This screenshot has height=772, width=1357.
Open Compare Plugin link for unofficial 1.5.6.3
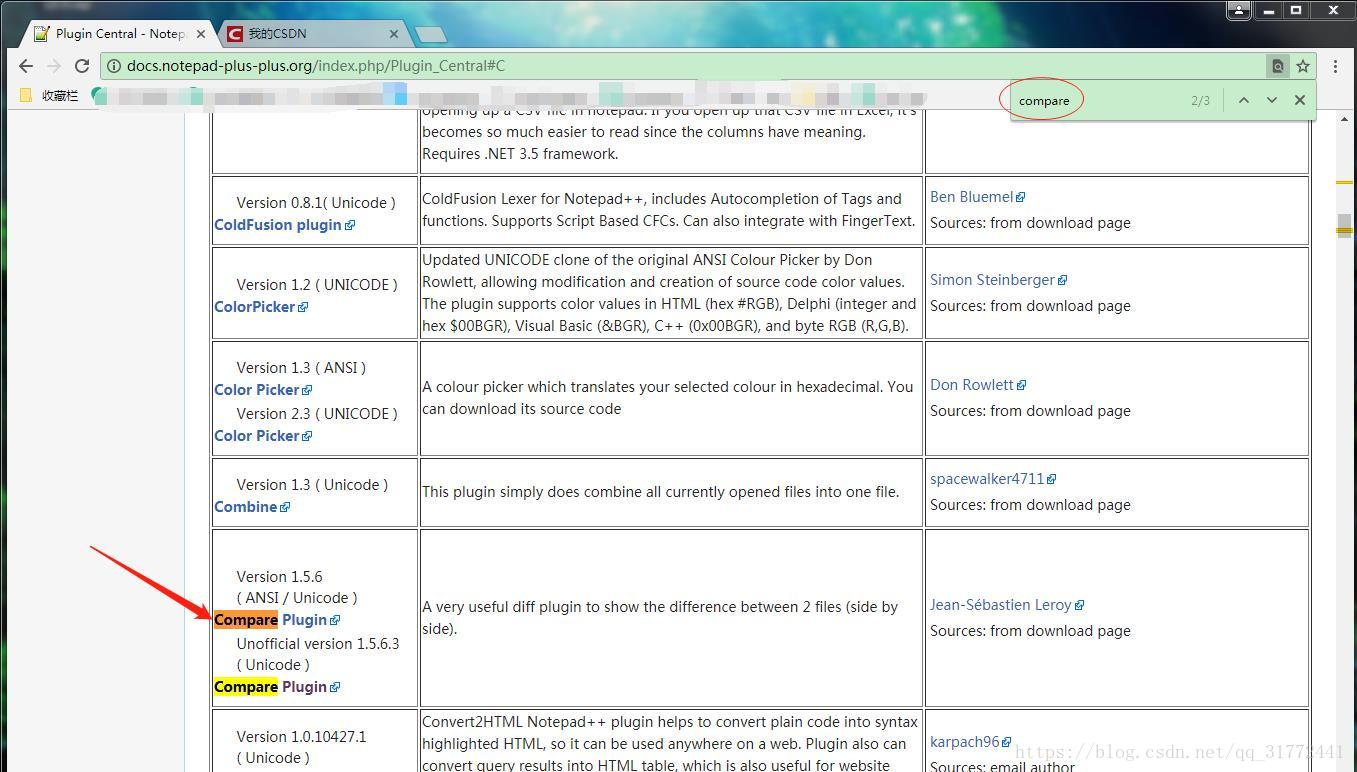coord(277,687)
